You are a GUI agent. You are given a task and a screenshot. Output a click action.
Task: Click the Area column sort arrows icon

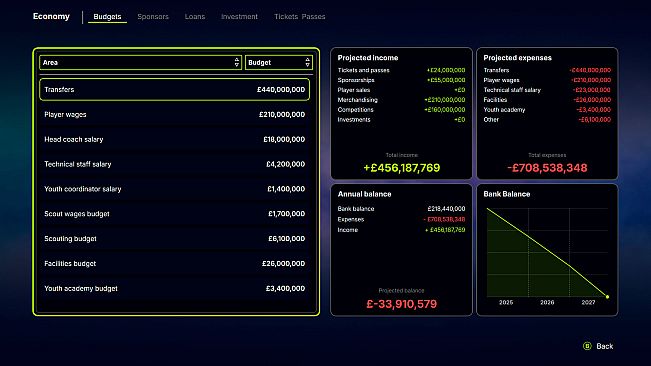tap(237, 63)
